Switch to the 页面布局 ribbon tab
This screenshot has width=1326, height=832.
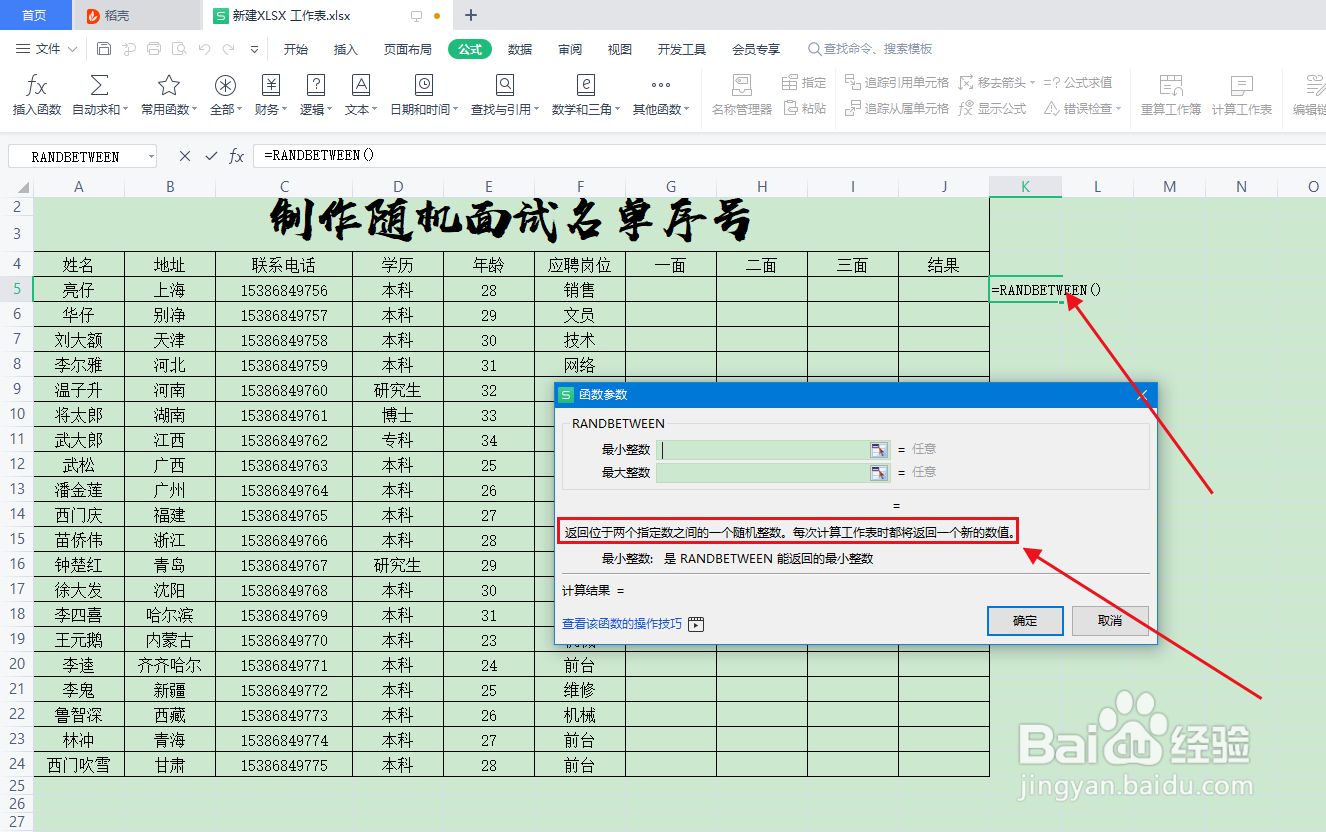408,49
